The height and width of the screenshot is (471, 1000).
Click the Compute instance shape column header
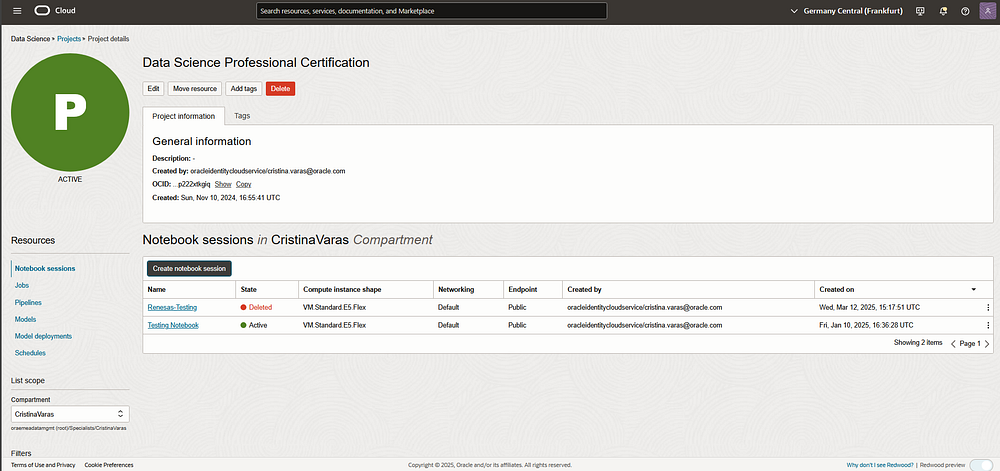[342, 289]
